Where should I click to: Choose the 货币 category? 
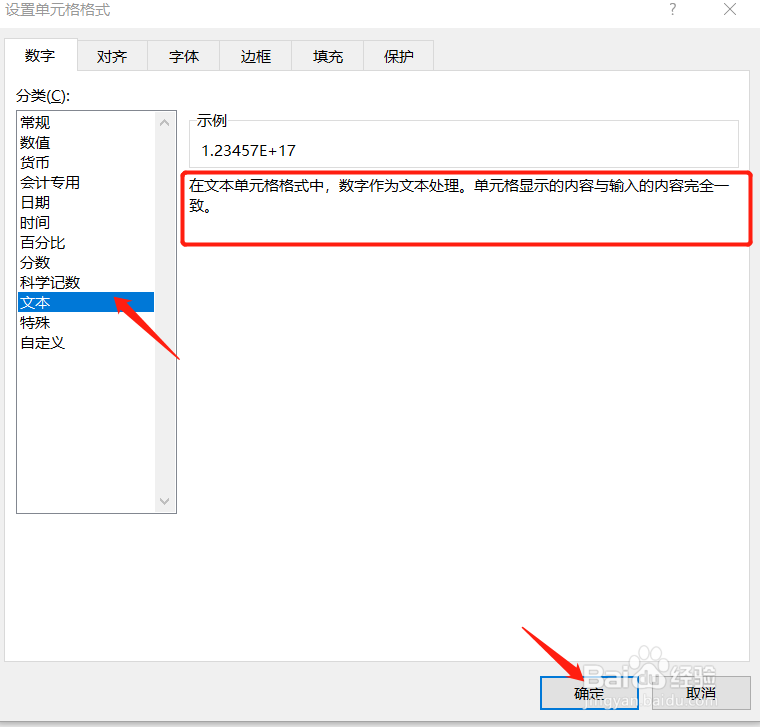coord(86,162)
